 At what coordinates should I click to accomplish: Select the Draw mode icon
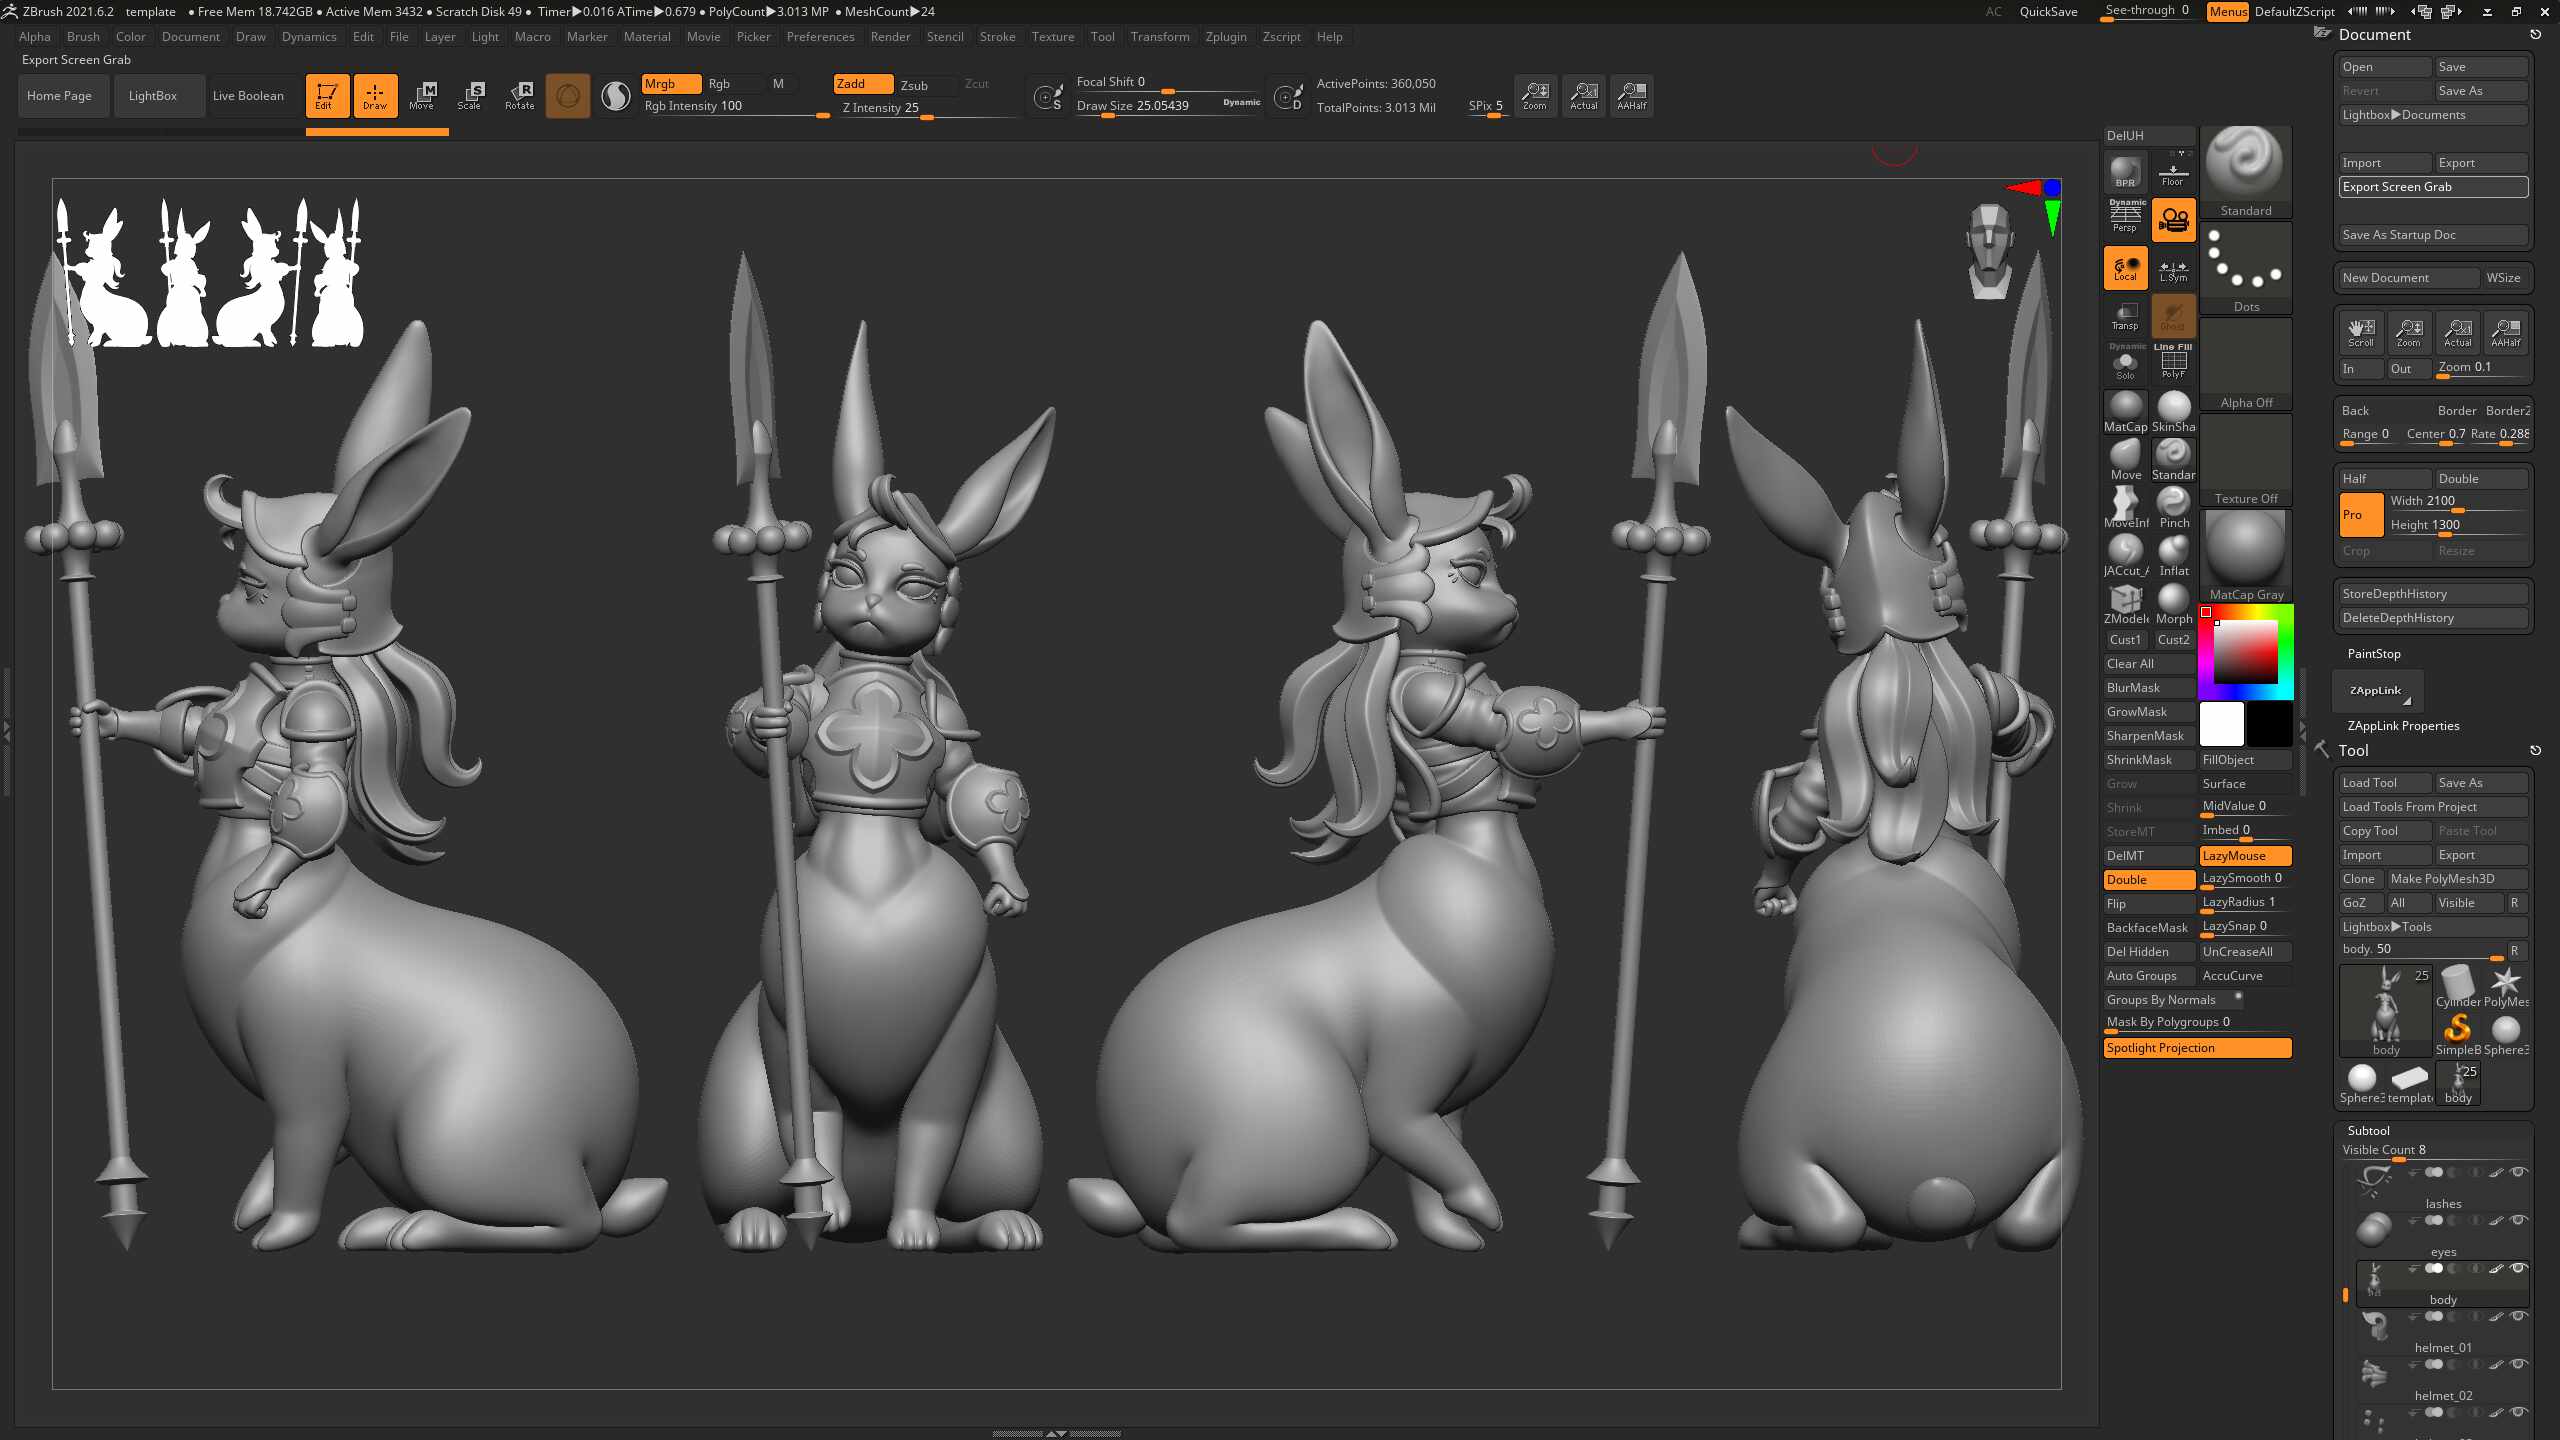click(x=375, y=96)
